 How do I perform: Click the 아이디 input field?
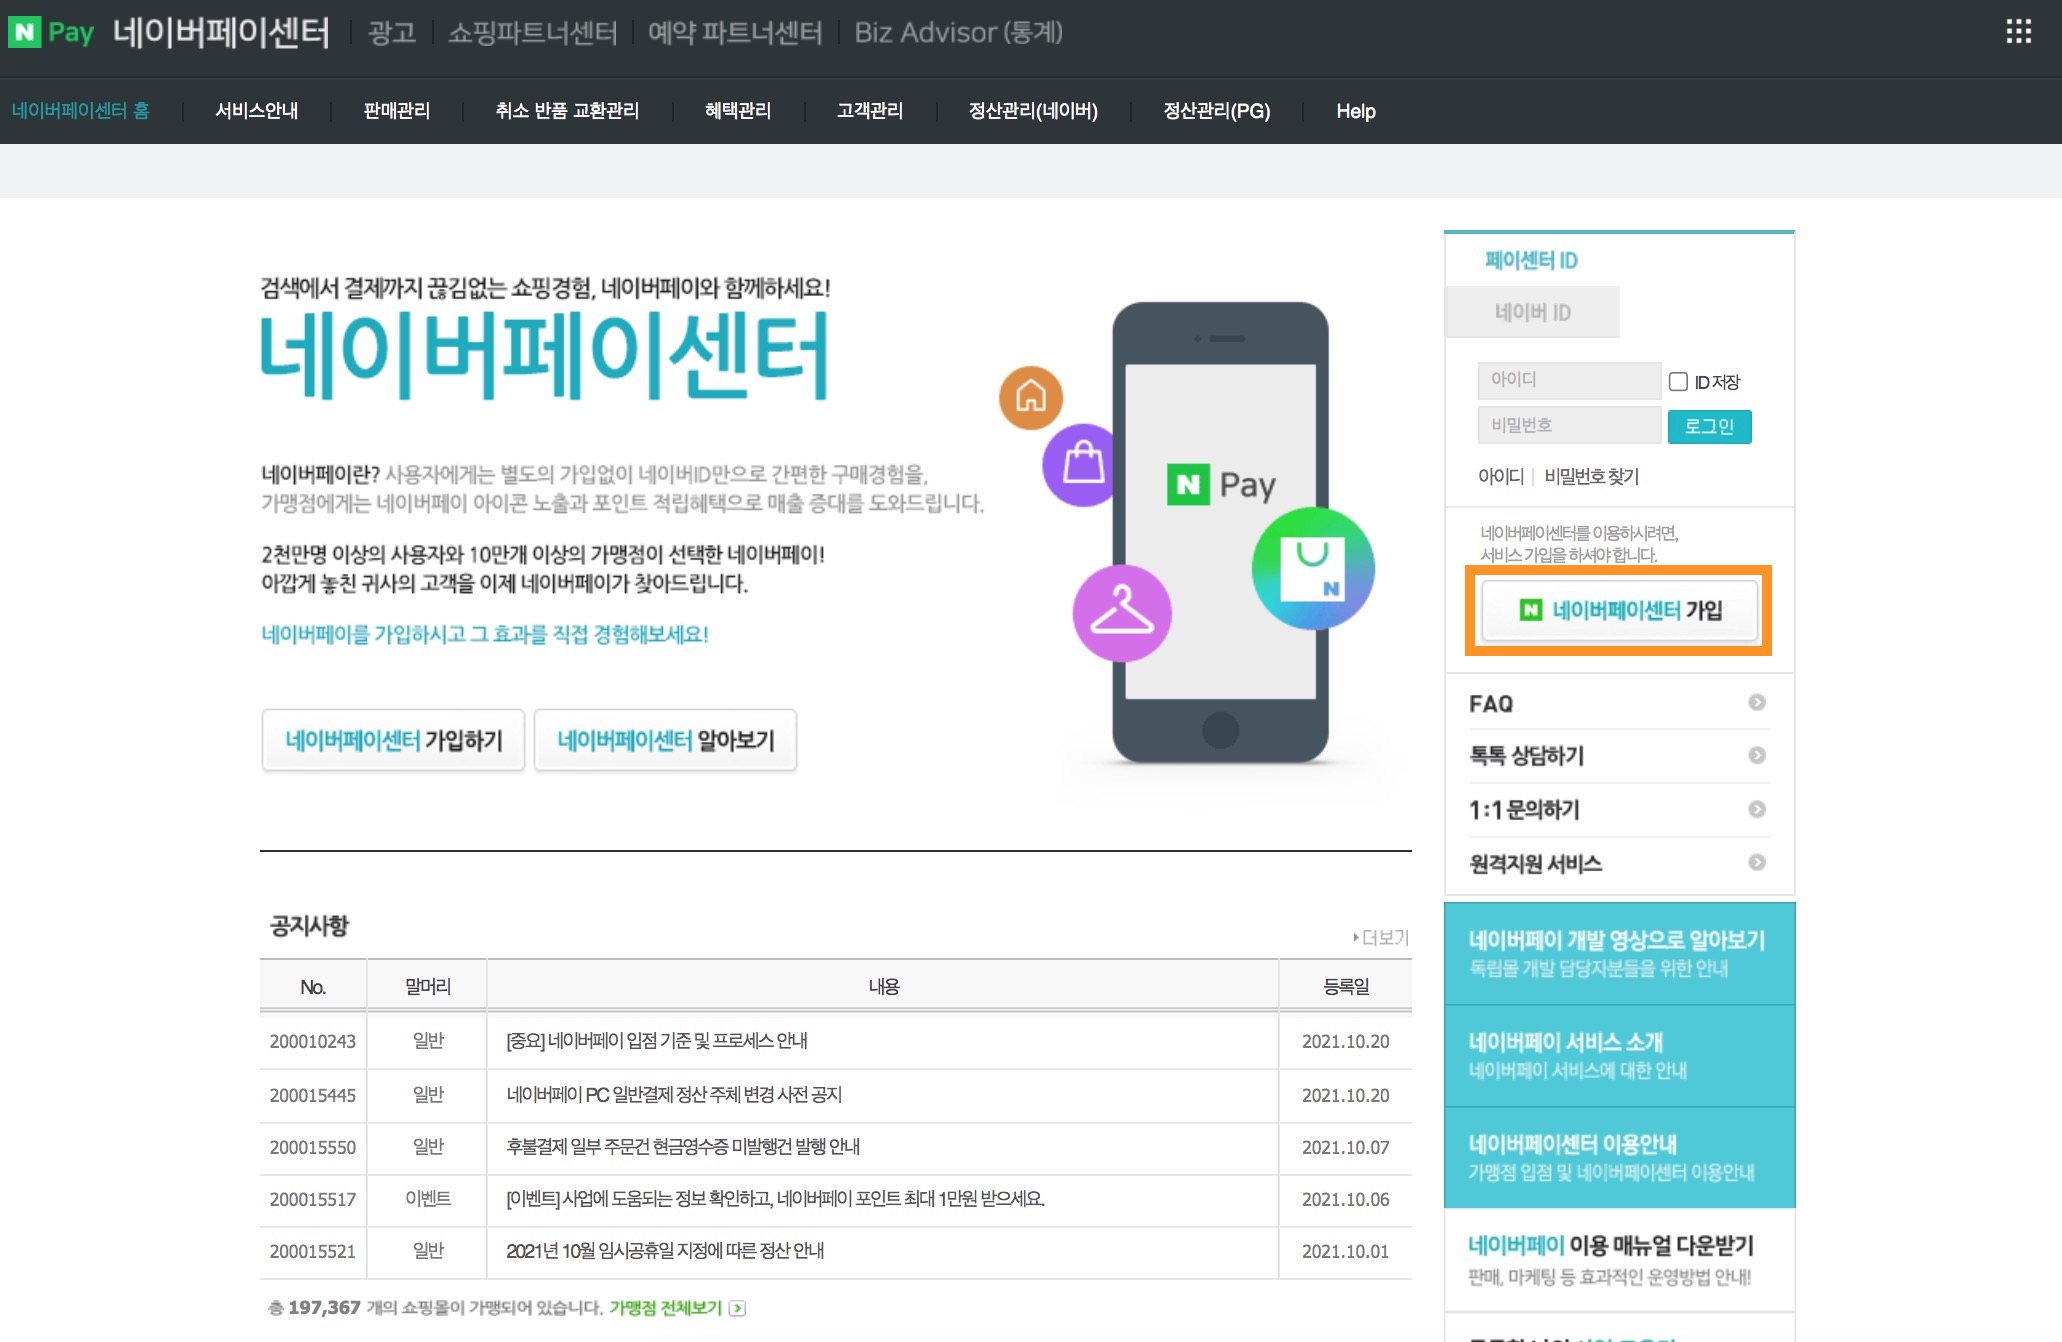coord(1569,380)
